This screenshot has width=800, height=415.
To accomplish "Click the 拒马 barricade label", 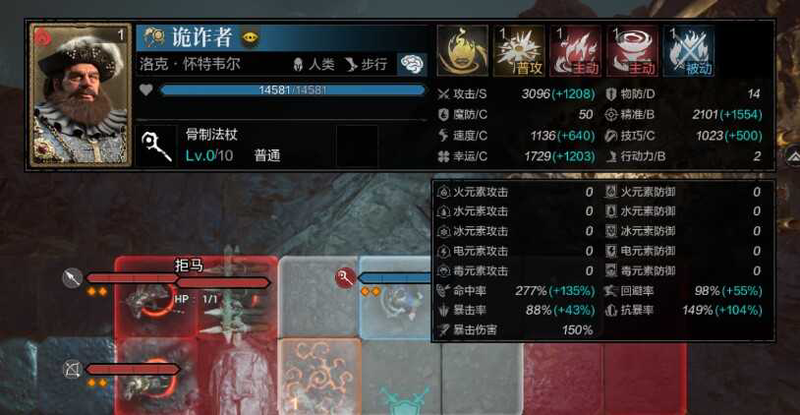I will coord(189,265).
